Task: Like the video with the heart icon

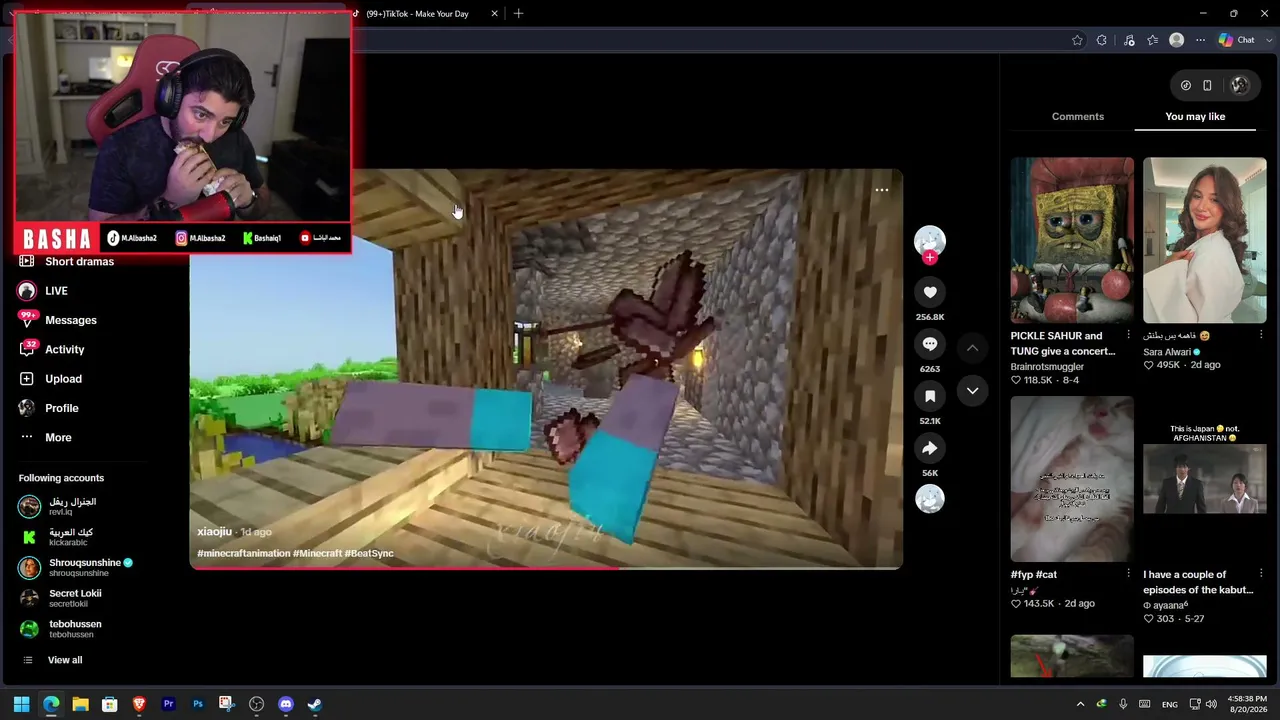Action: (930, 292)
